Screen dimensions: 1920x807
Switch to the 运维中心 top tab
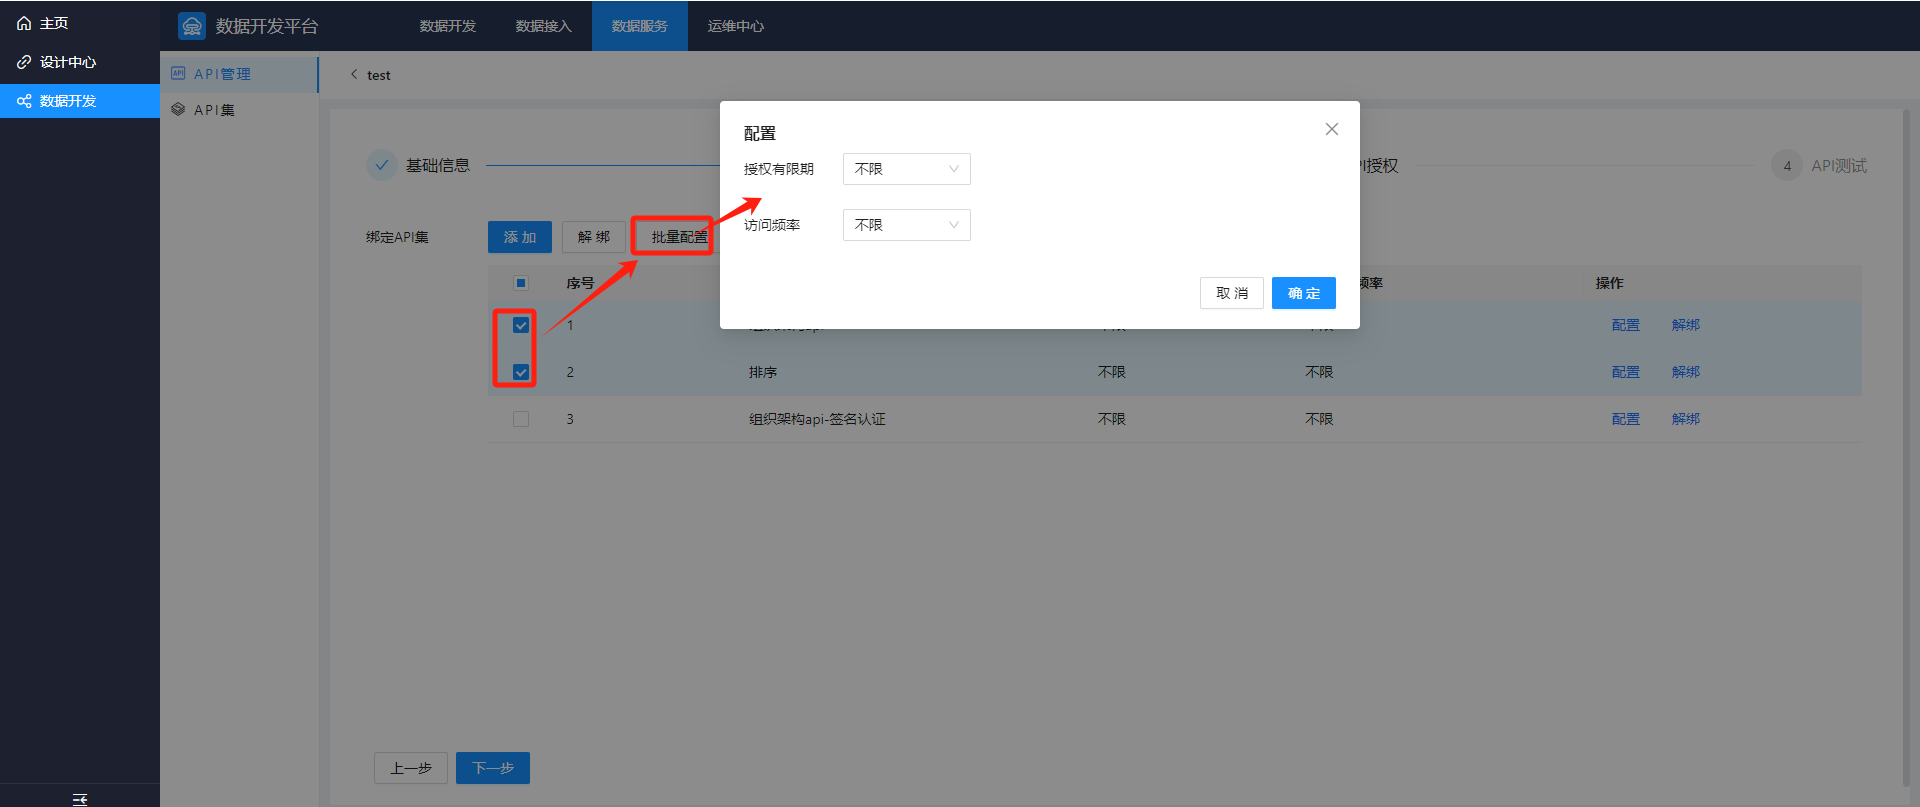[x=735, y=26]
